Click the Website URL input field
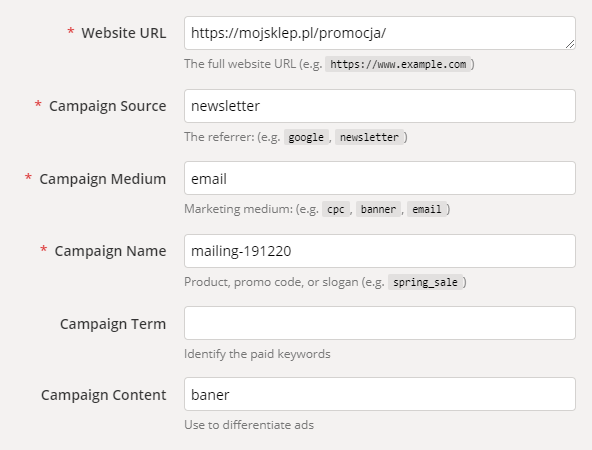 tap(379, 33)
